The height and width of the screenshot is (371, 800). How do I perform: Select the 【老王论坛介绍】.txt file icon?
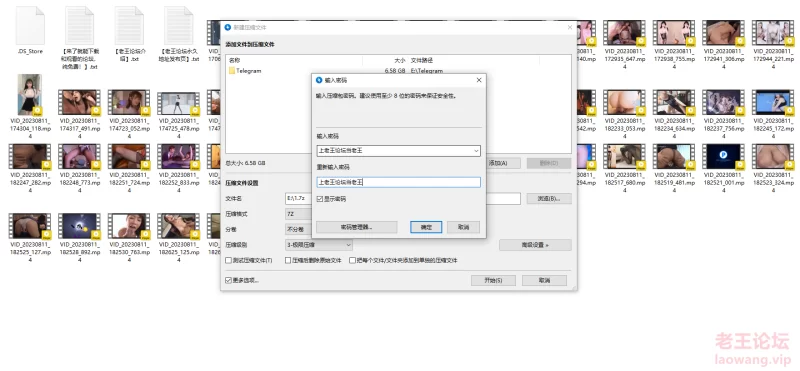(x=129, y=26)
